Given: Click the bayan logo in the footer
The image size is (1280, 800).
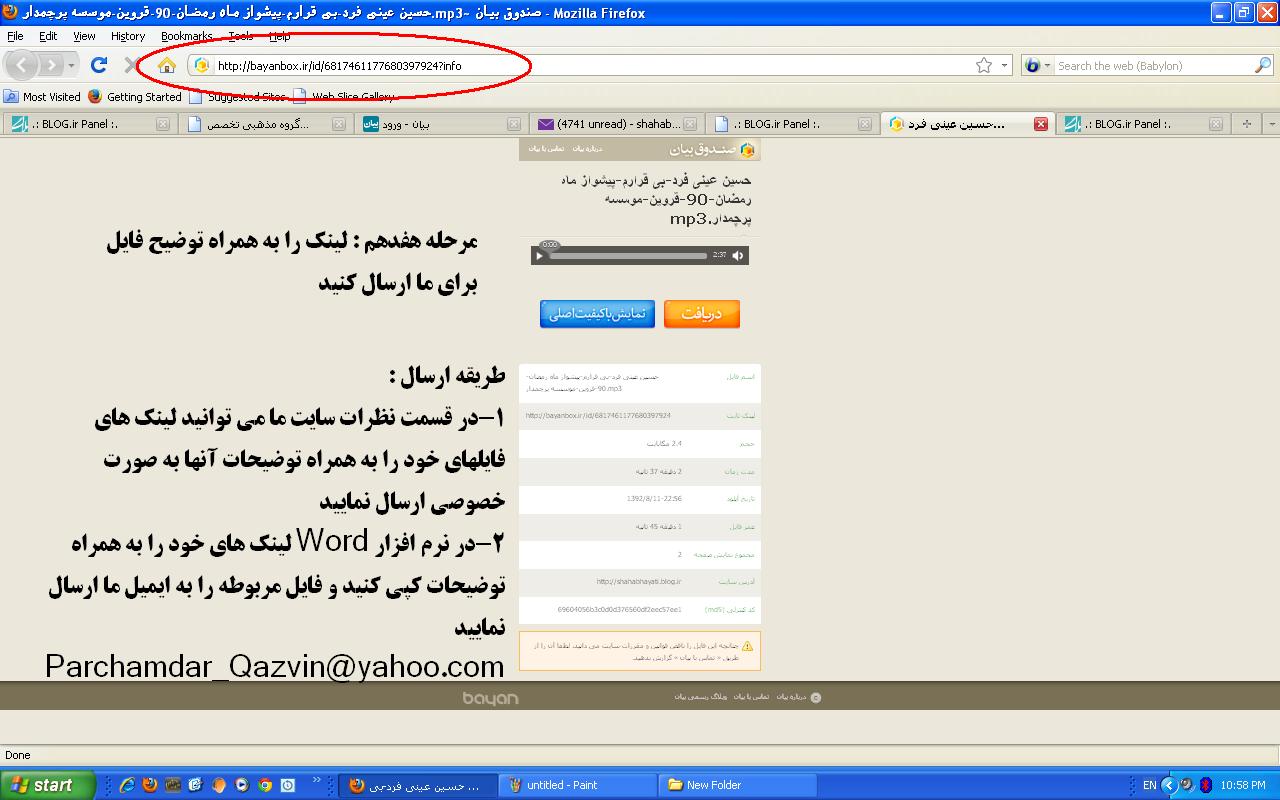Looking at the screenshot, I should [x=490, y=698].
